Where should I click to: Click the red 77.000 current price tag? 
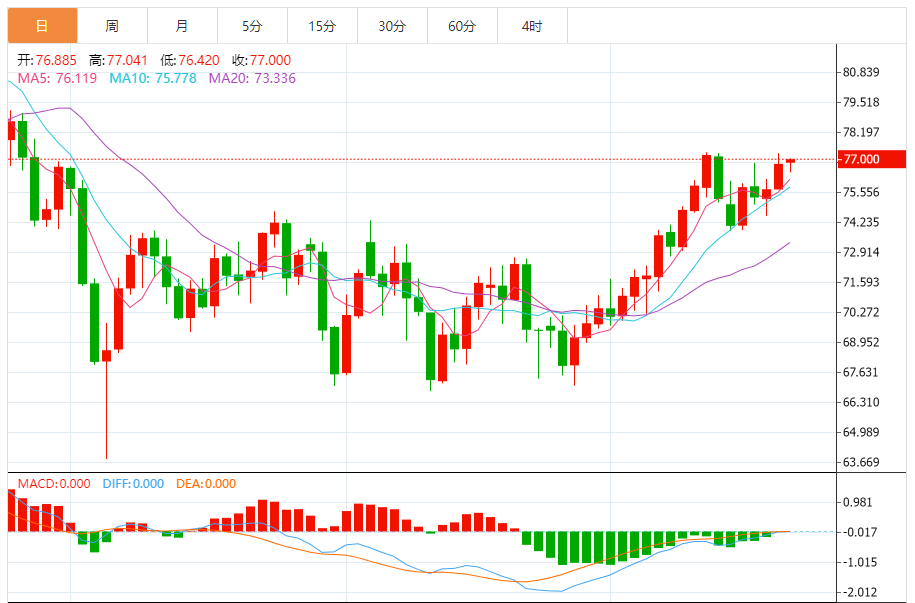(872, 159)
